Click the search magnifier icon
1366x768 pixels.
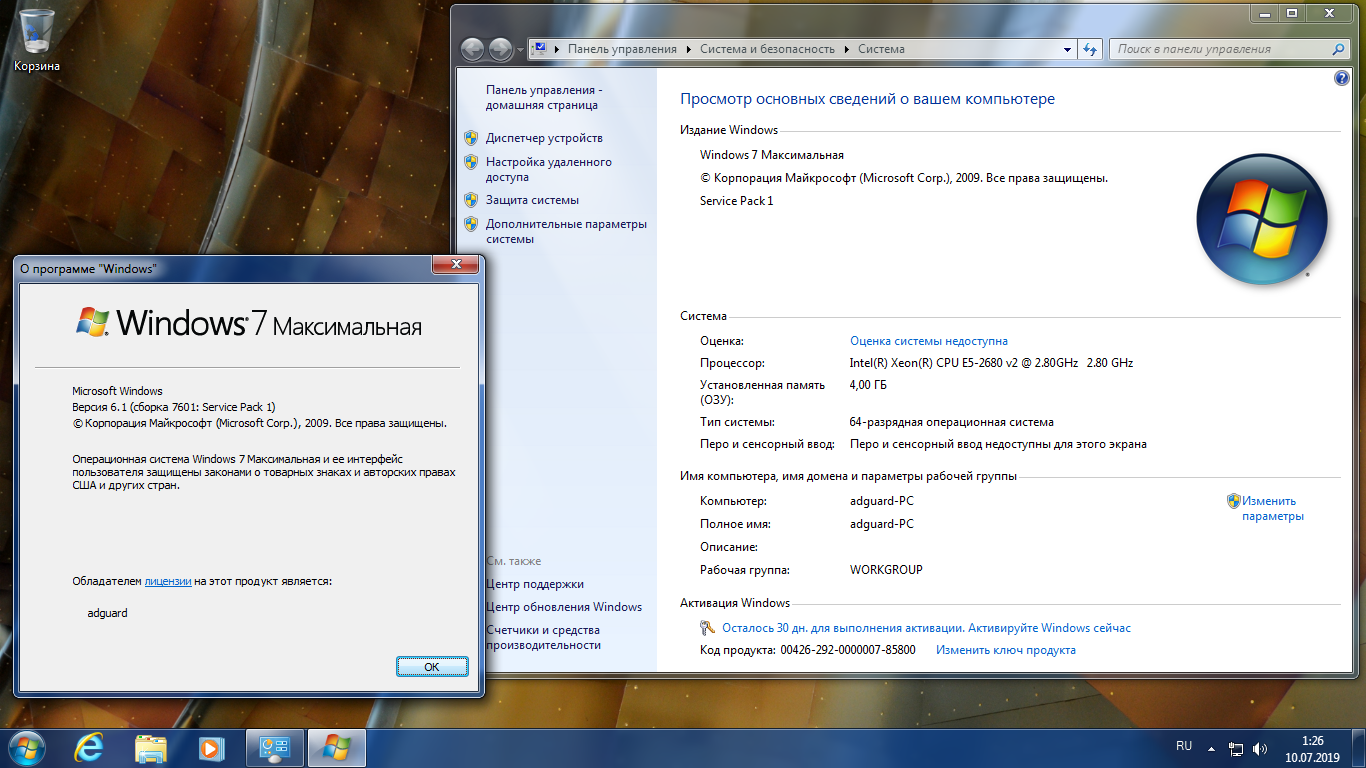[x=1339, y=49]
